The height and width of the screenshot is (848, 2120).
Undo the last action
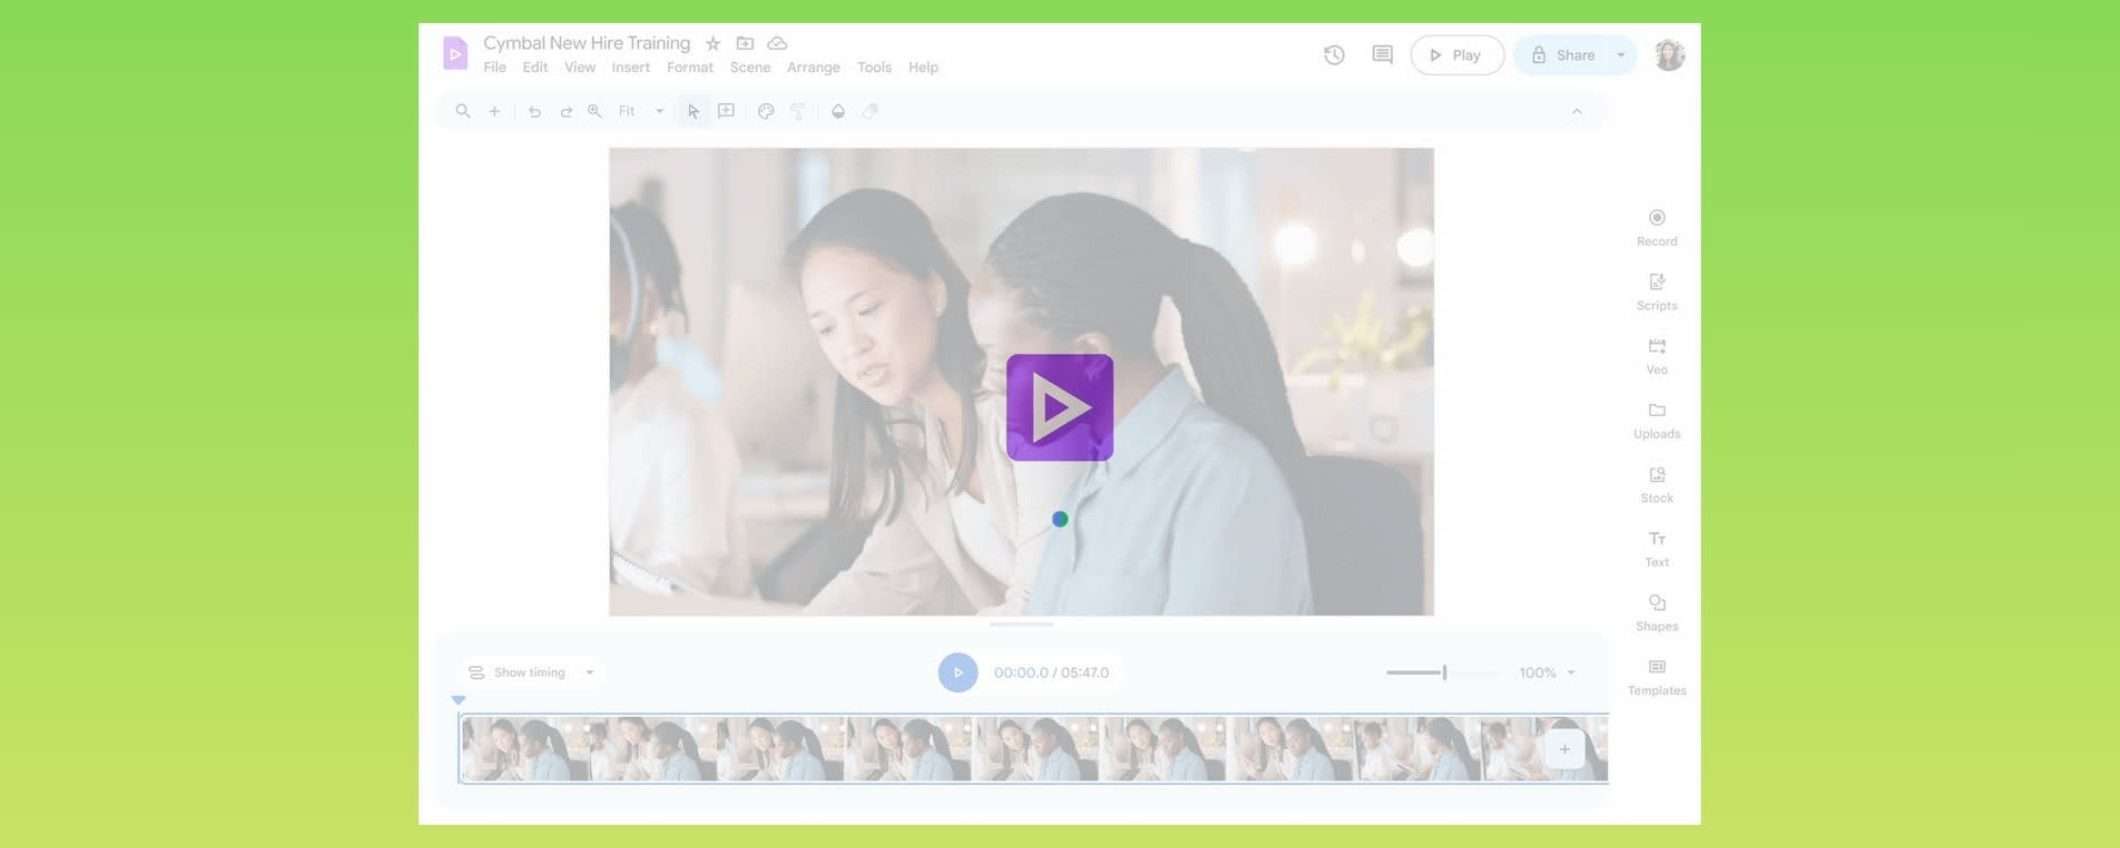tap(535, 111)
